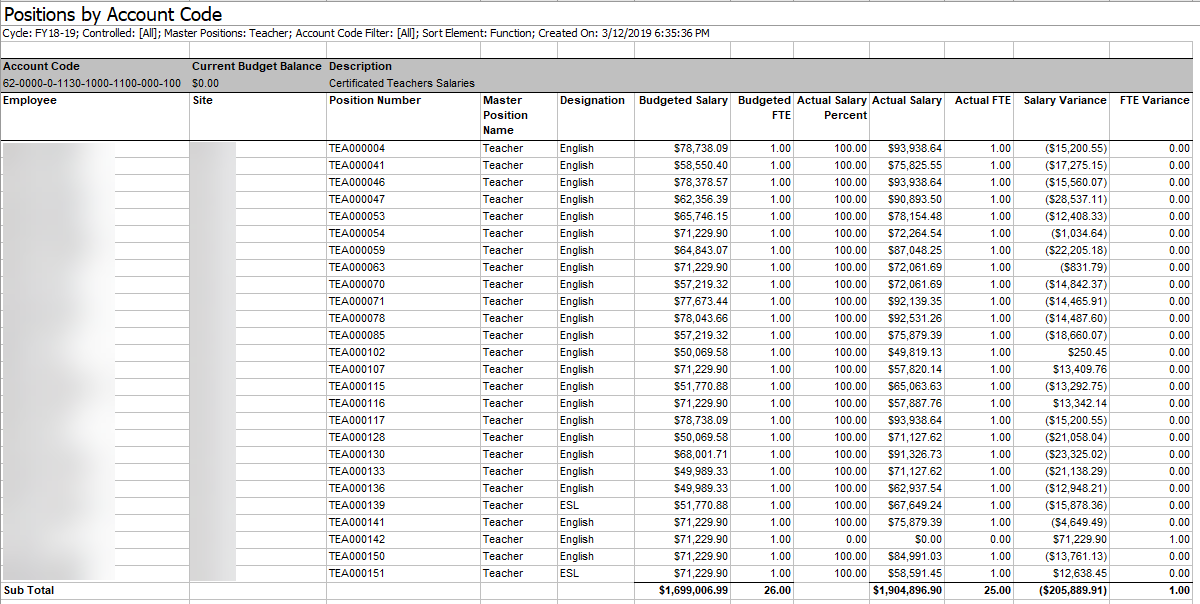The width and height of the screenshot is (1200, 604).
Task: Select the ESL designation for TEA000151
Action: point(569,574)
